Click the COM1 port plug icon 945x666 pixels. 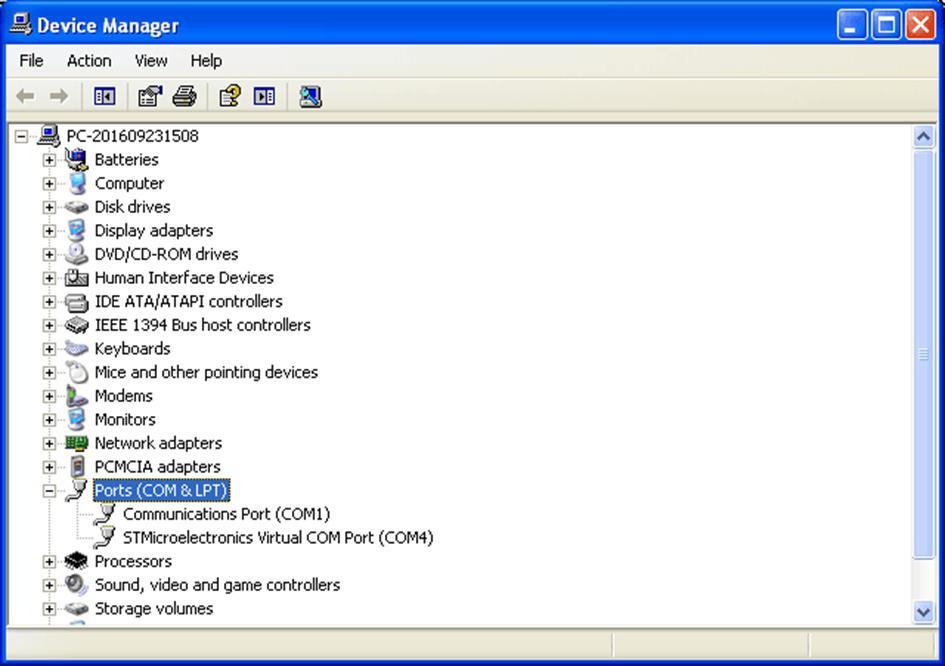pyautogui.click(x=105, y=514)
